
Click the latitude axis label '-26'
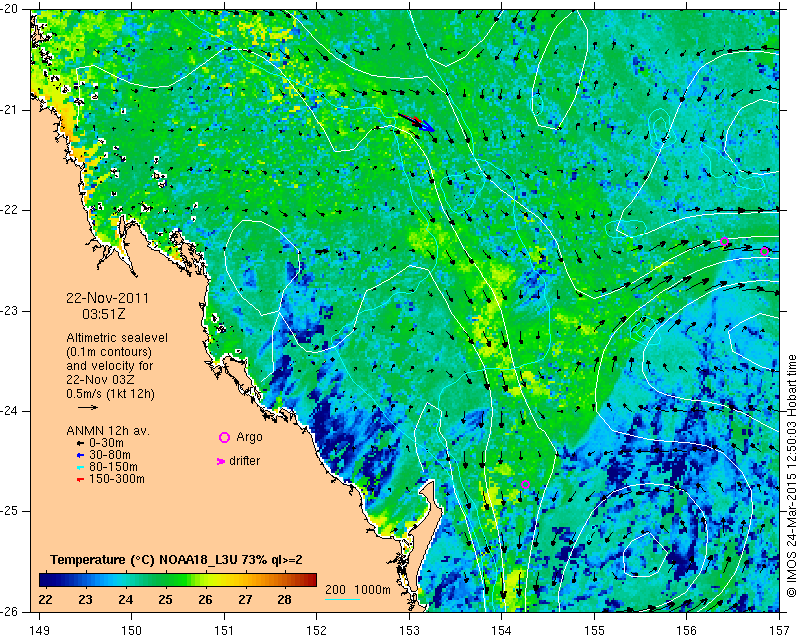[9, 611]
